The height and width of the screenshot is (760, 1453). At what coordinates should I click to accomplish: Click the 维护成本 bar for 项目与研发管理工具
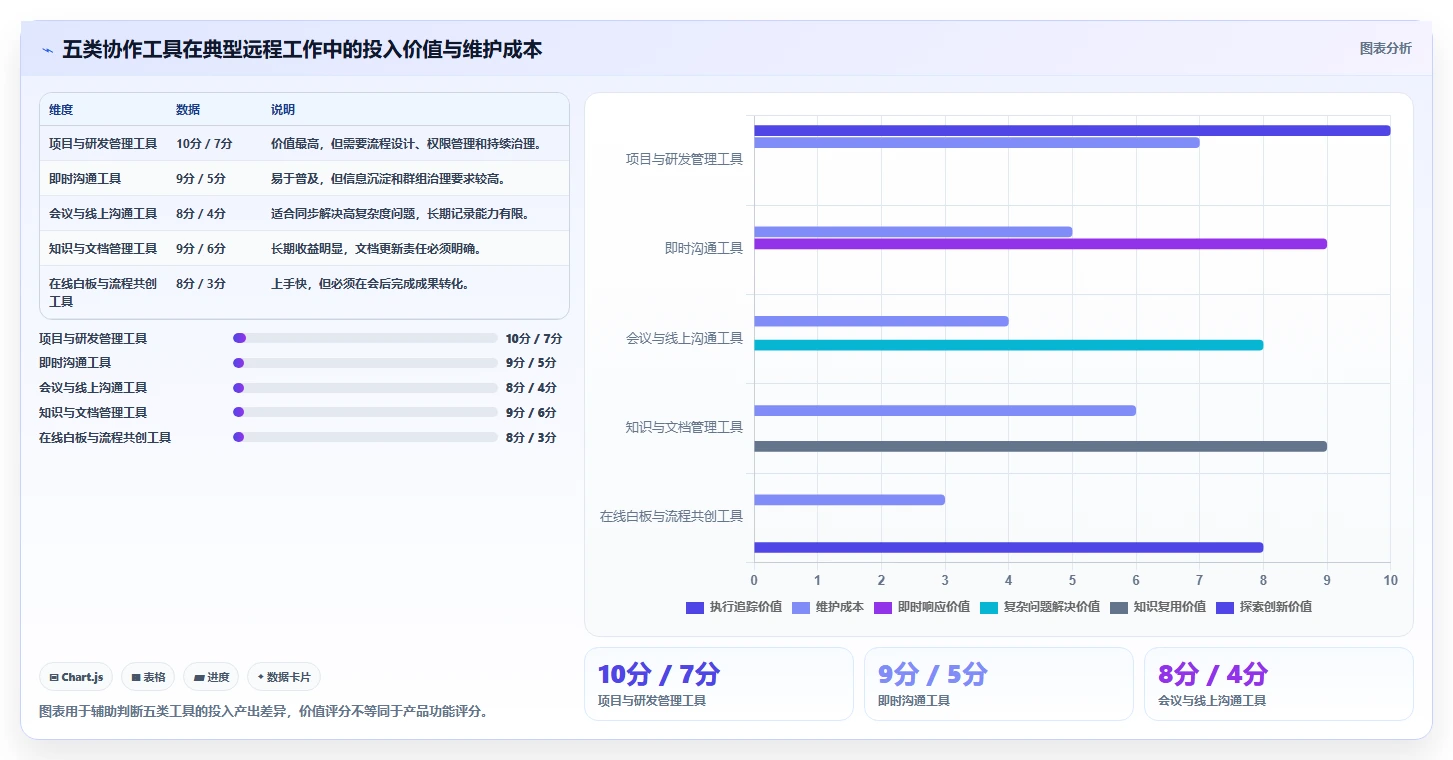977,143
